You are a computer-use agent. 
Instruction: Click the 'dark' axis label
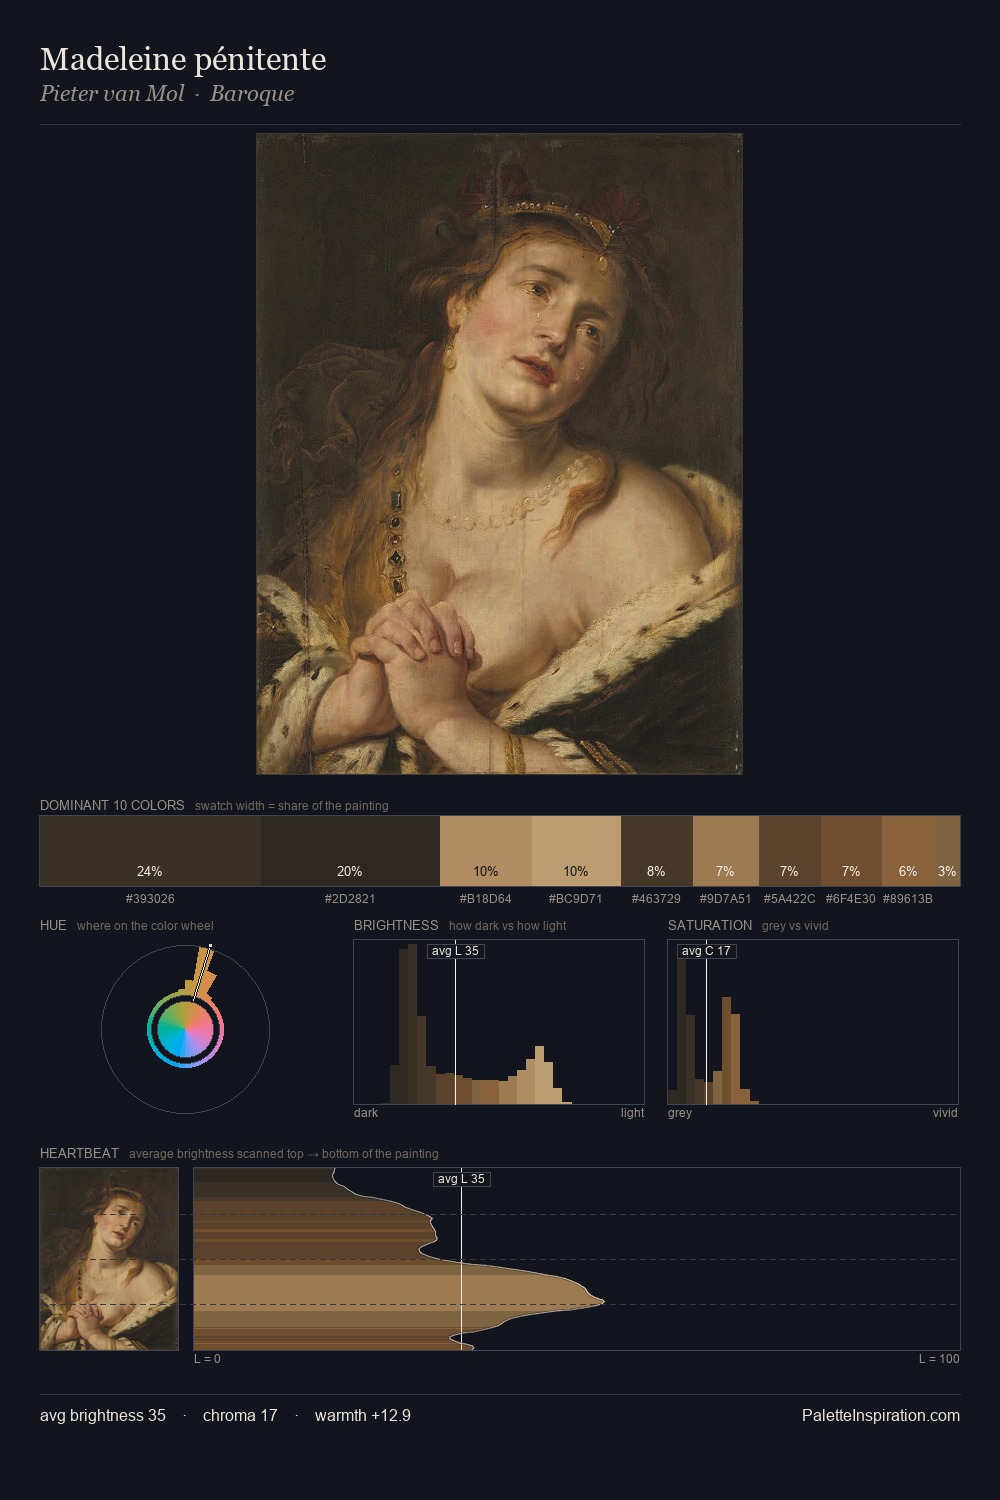[x=366, y=1113]
